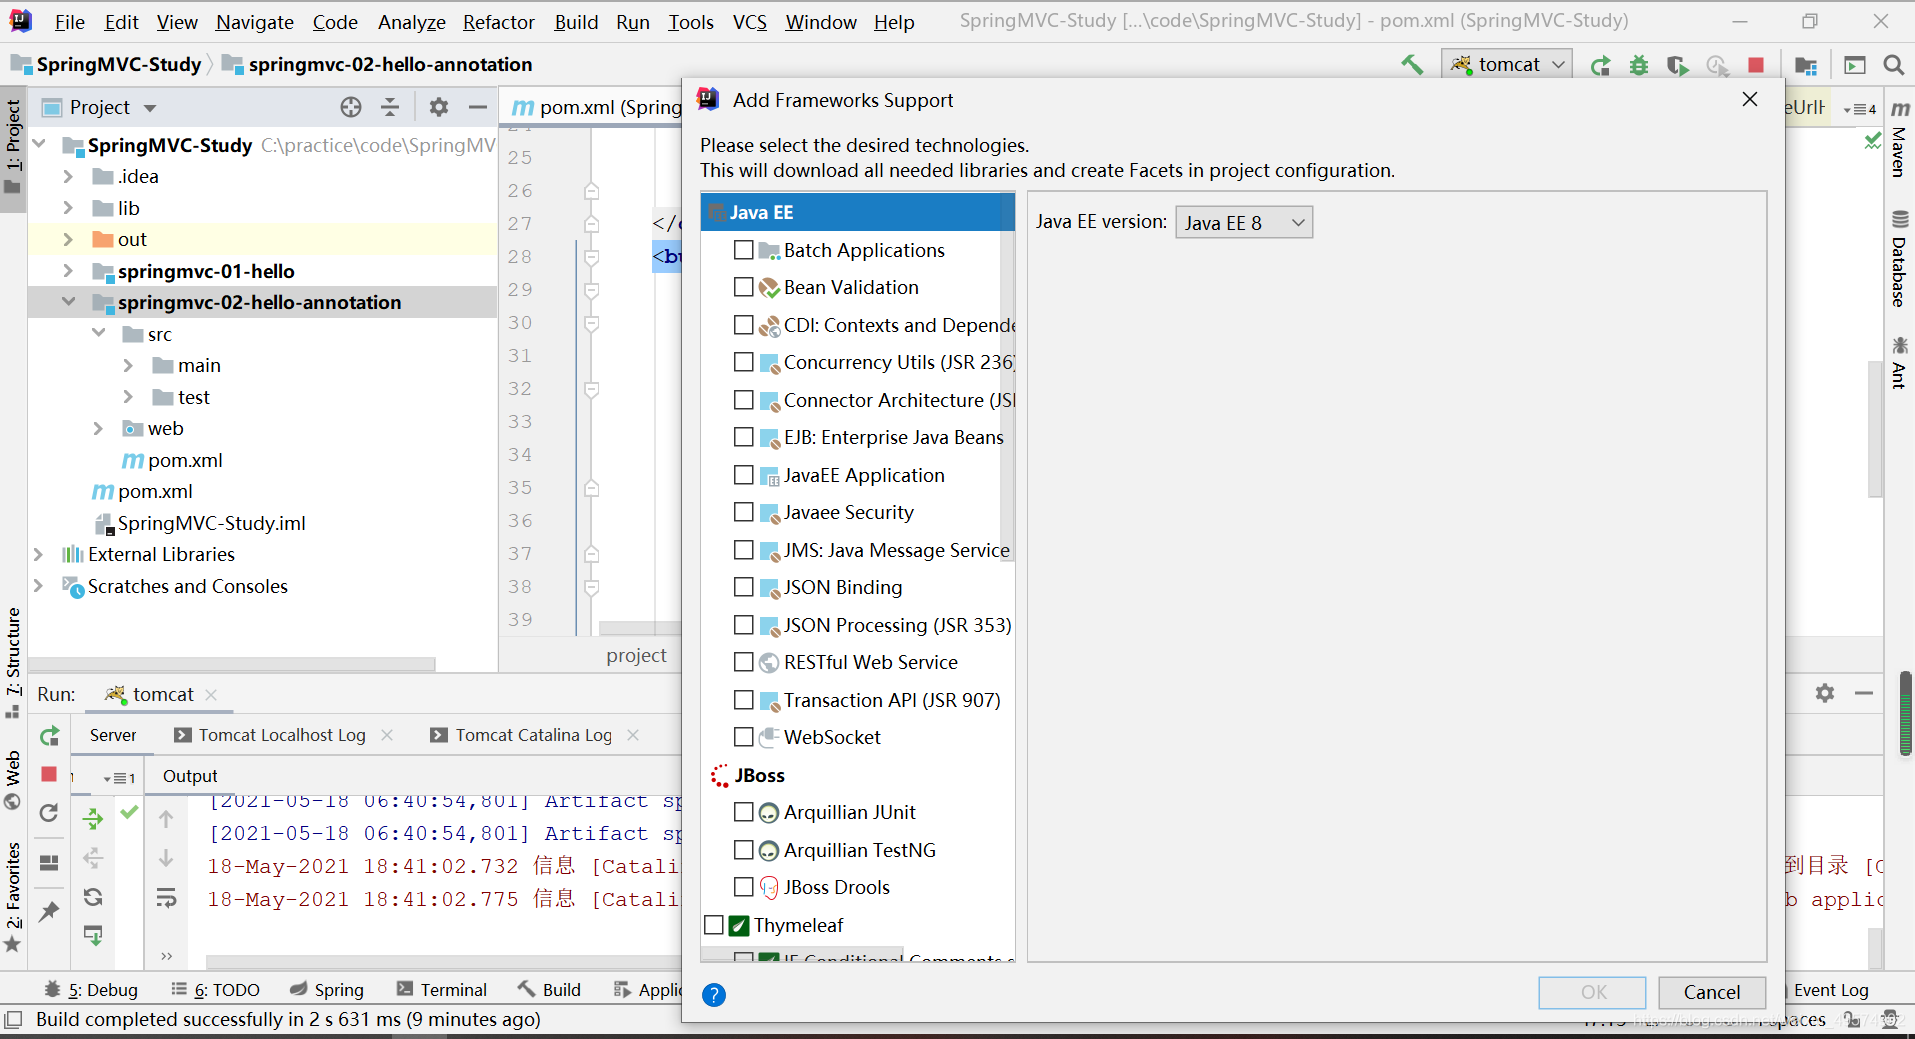Screen dimensions: 1915x1039
Task: Click the Rerun tomcat toolbar icon
Action: (x=1600, y=65)
